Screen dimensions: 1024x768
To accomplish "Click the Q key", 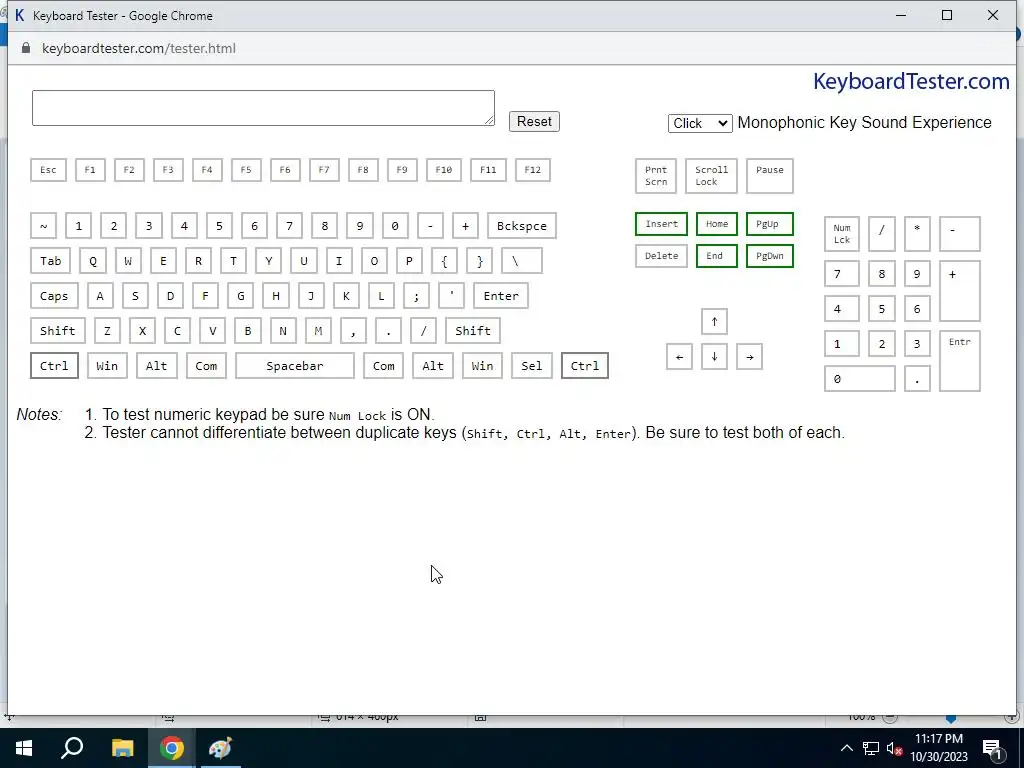I will [93, 261].
